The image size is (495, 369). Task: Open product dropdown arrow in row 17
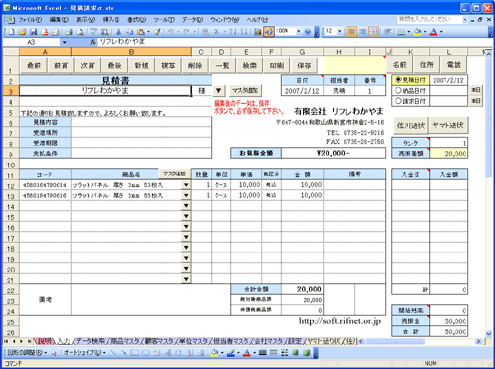[186, 237]
